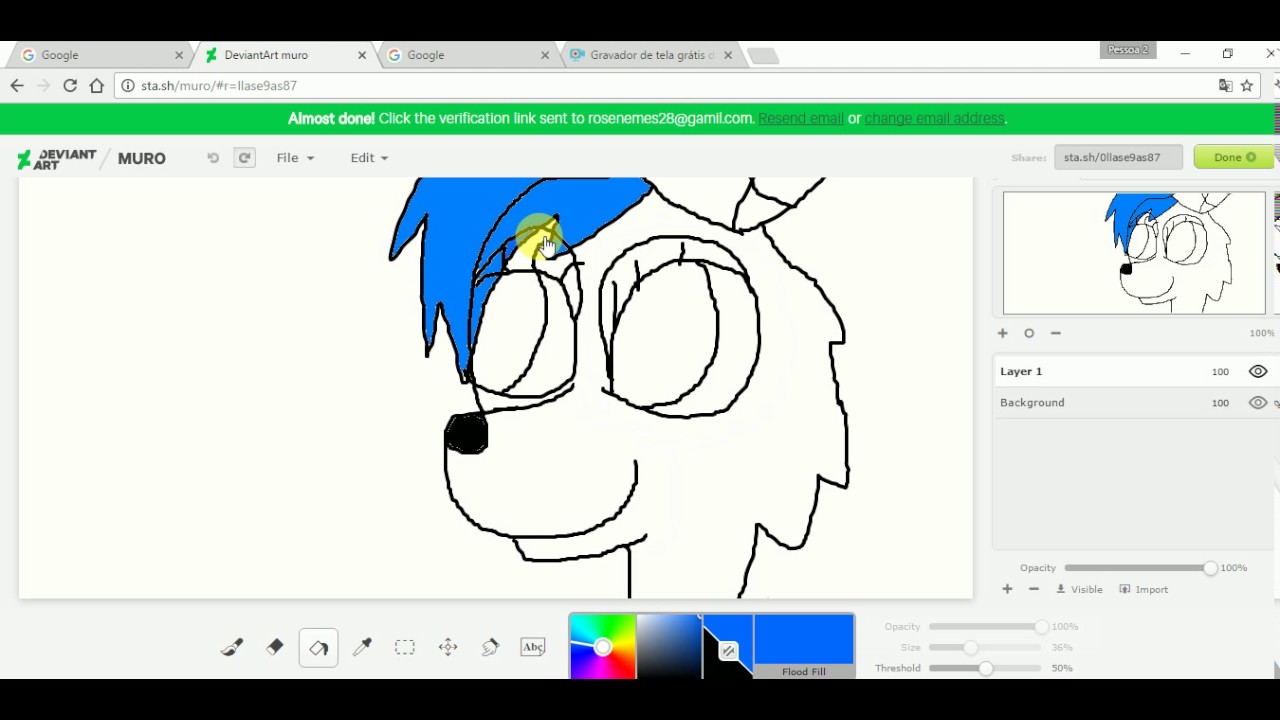Click the share URL field

coord(1118,157)
